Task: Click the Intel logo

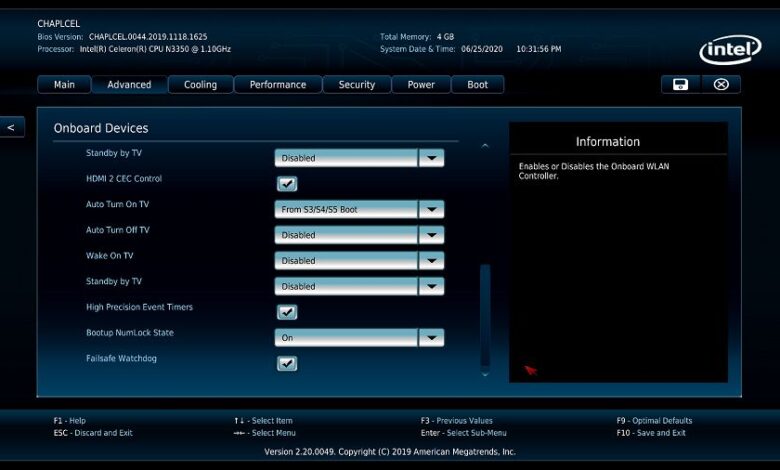Action: (x=730, y=49)
